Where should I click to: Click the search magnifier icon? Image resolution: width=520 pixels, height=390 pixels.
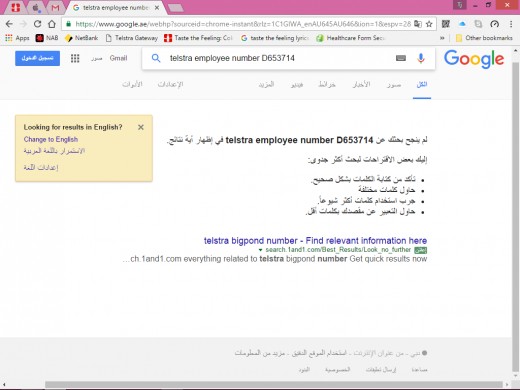(156, 58)
